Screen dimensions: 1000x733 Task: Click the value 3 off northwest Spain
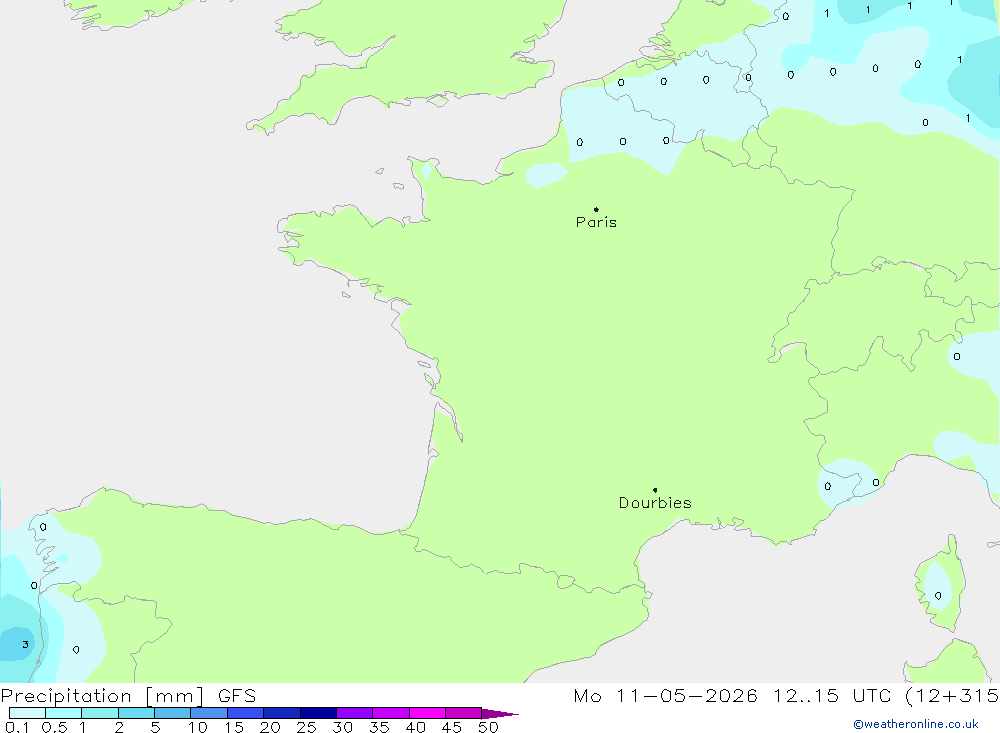point(26,644)
